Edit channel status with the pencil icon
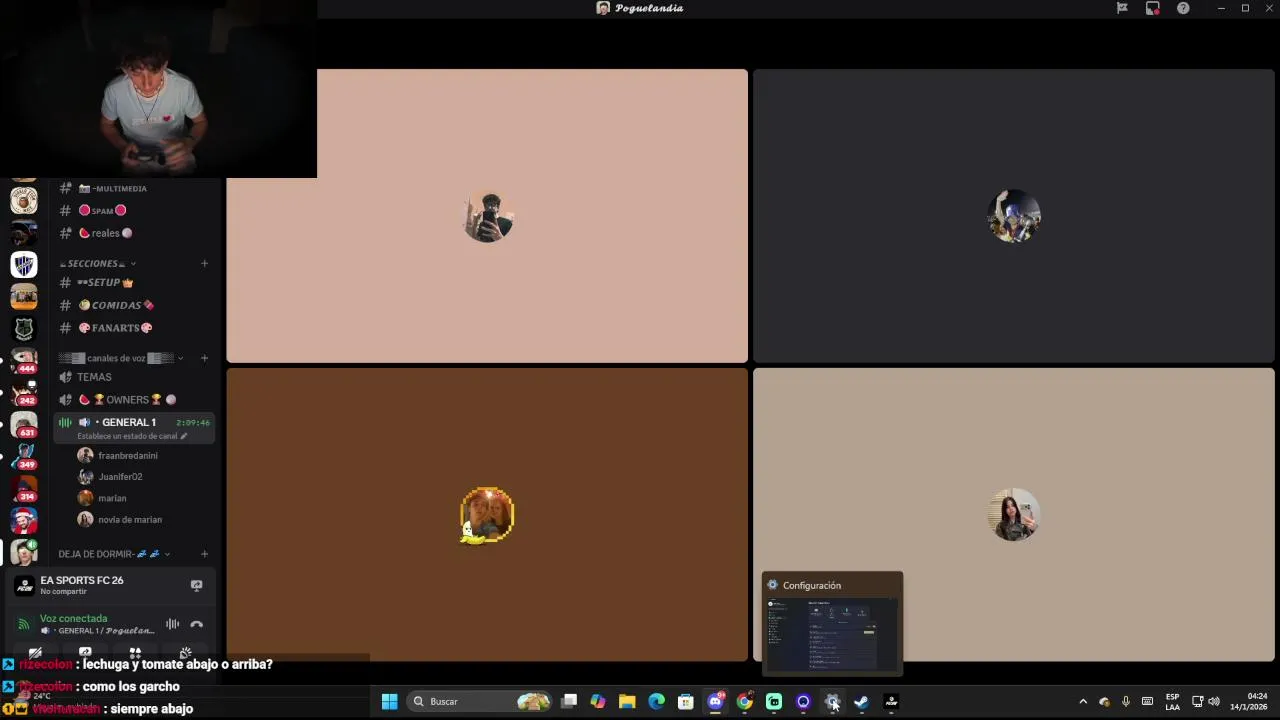Screen dimensions: 1280x720 pos(183,436)
